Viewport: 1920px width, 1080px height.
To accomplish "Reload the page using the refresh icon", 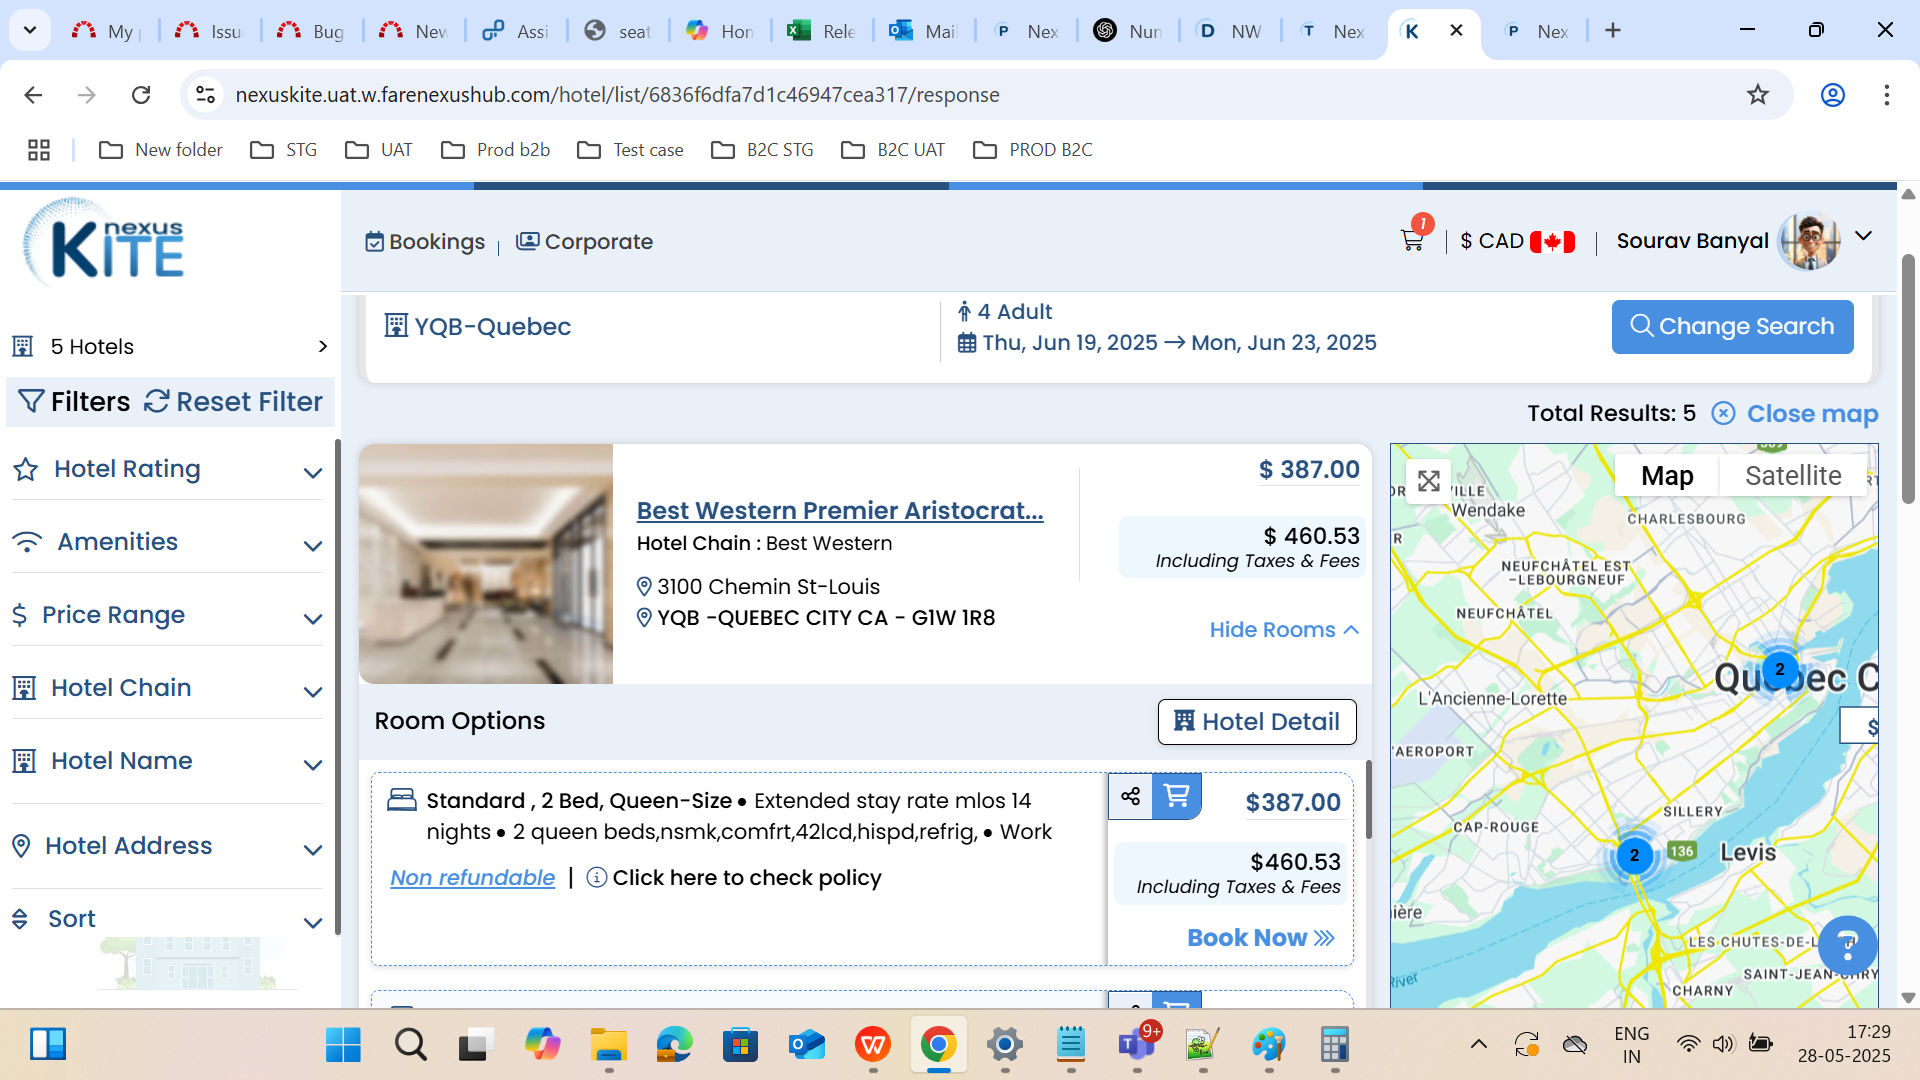I will (141, 95).
